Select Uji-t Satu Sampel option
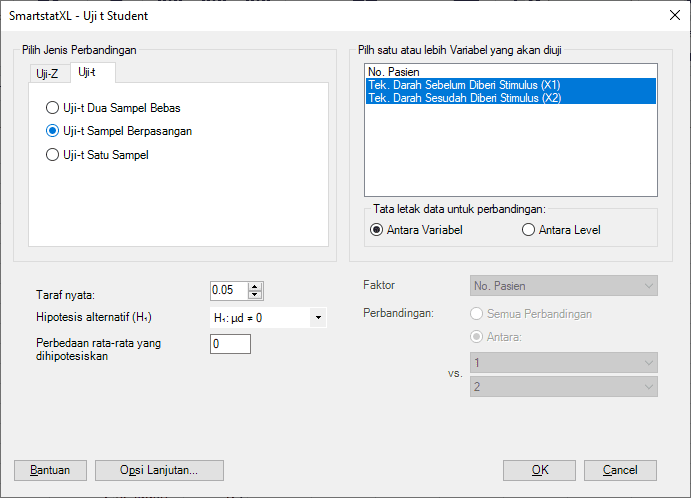 52,155
